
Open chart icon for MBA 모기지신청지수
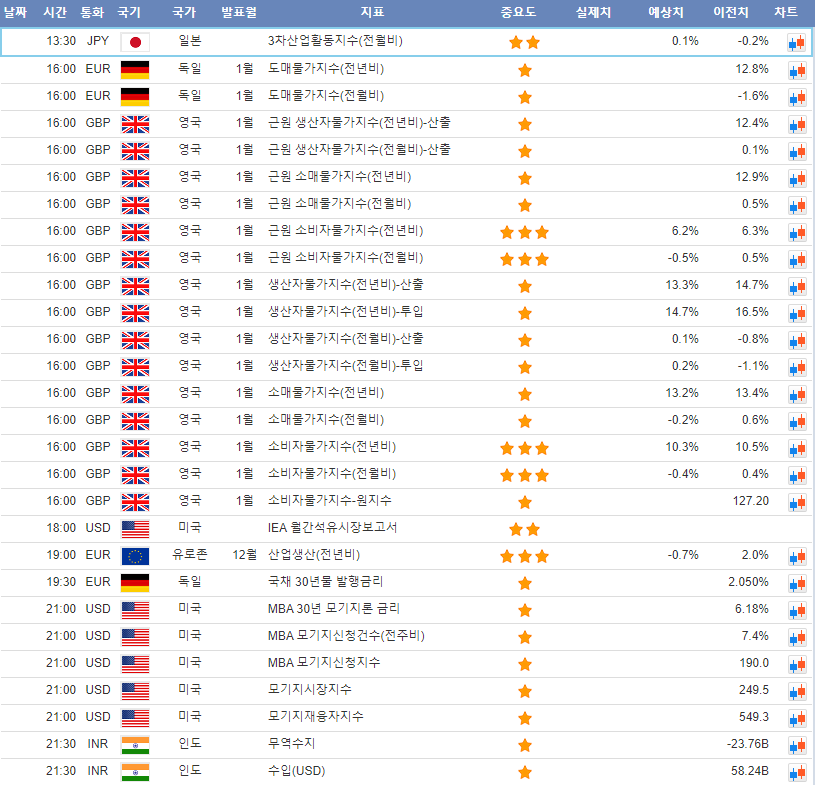pyautogui.click(x=796, y=664)
